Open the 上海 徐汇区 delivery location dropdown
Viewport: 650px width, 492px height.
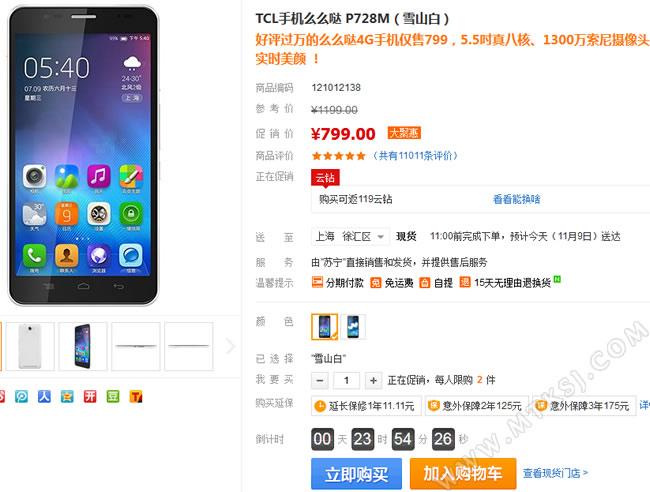pyautogui.click(x=350, y=237)
